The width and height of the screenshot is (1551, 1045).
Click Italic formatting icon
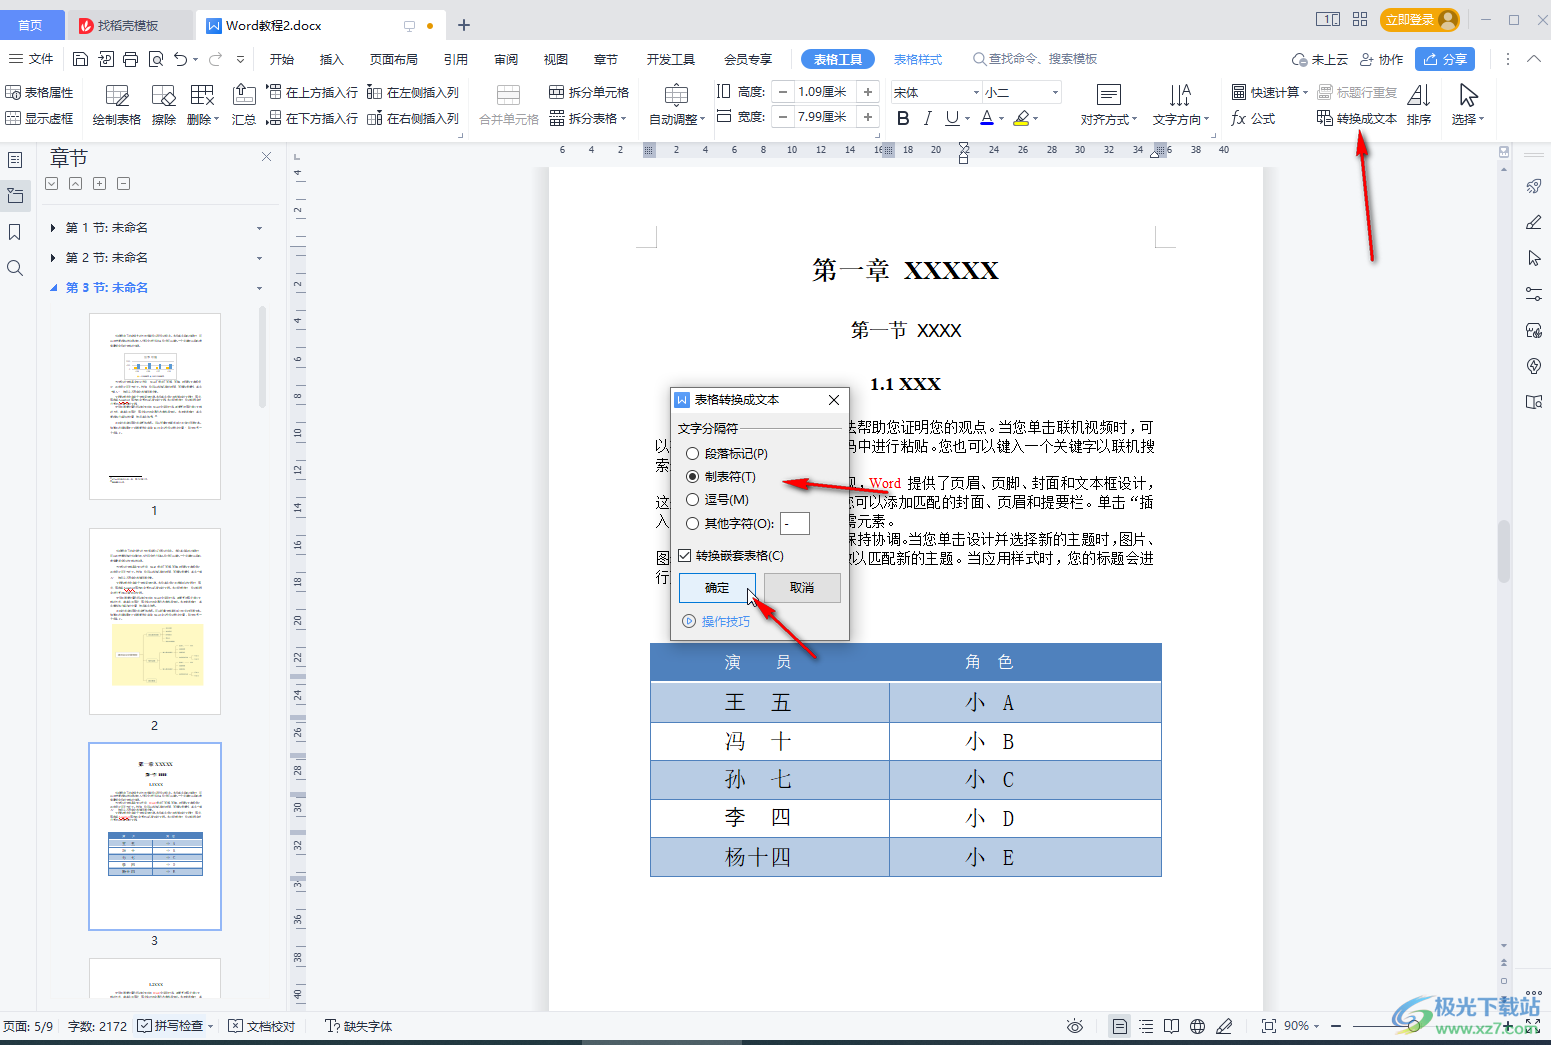(927, 118)
